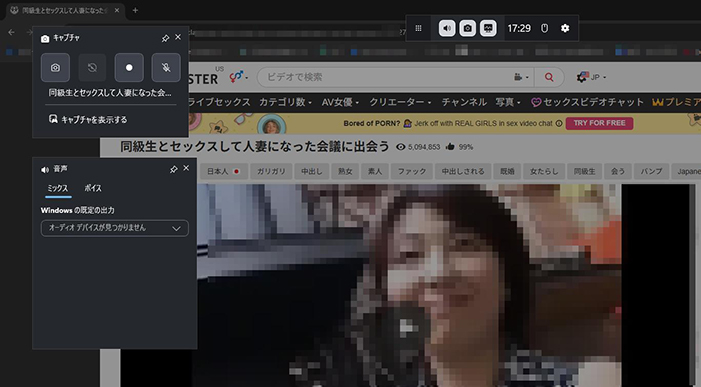Open the 写真 menu
The height and width of the screenshot is (387, 701).
point(508,102)
